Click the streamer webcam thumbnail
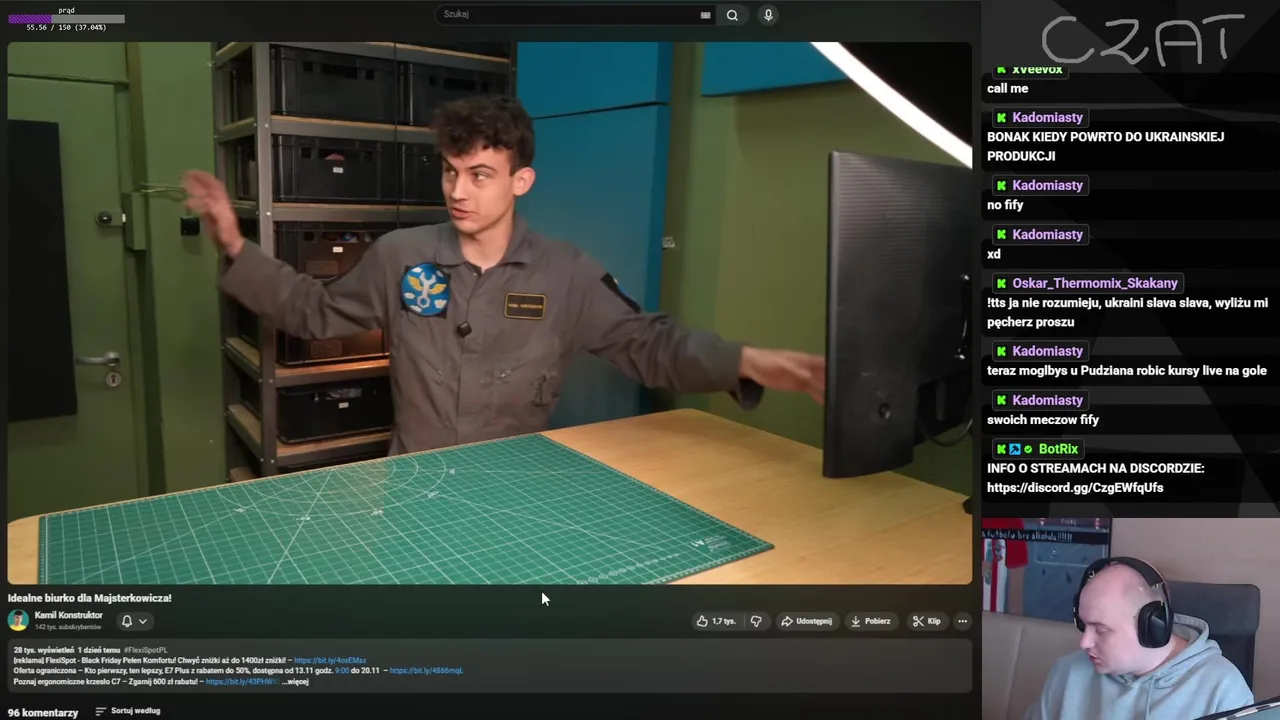1280x720 pixels. pyautogui.click(x=1130, y=618)
